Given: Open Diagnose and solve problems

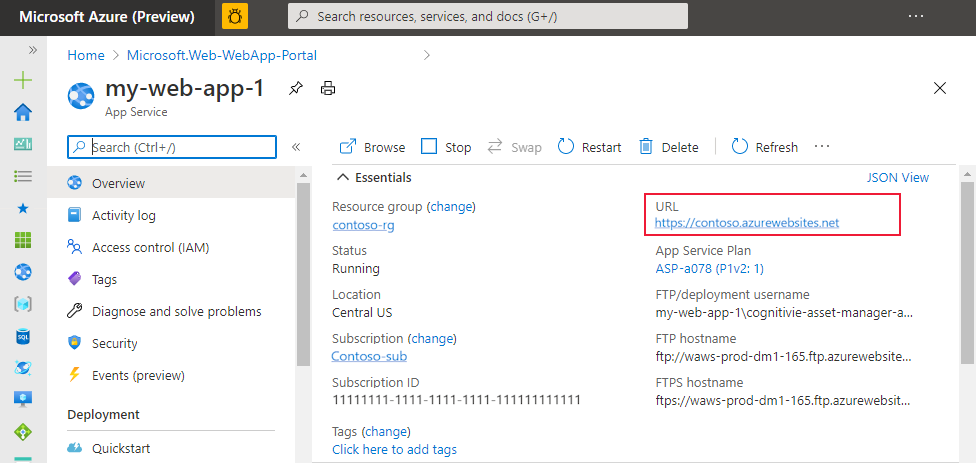Looking at the screenshot, I should (x=171, y=311).
